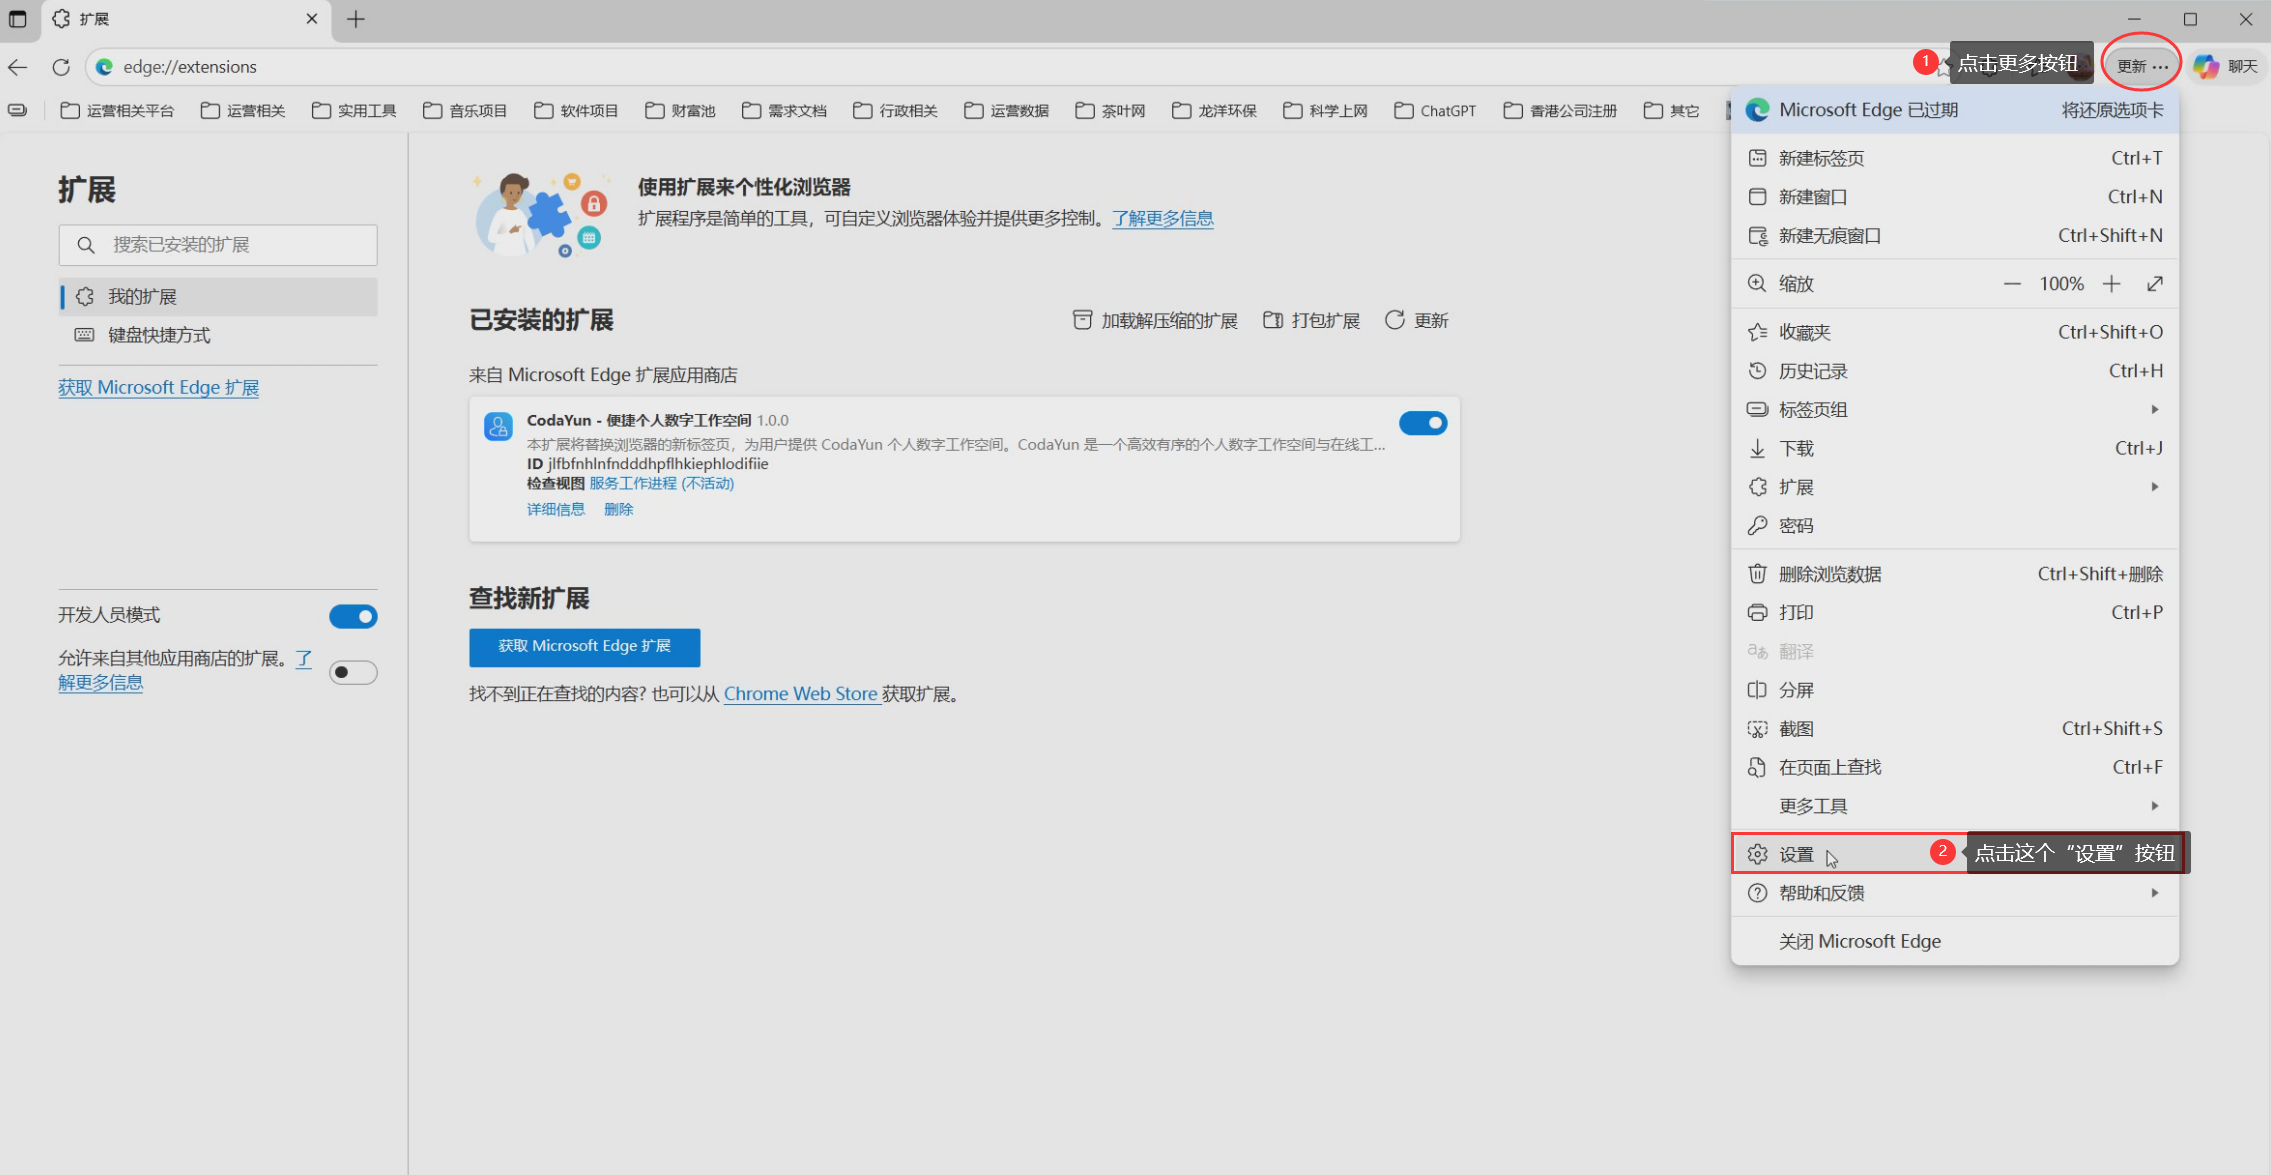Choose New InPrivate window menu item
The height and width of the screenshot is (1175, 2271).
point(1830,236)
